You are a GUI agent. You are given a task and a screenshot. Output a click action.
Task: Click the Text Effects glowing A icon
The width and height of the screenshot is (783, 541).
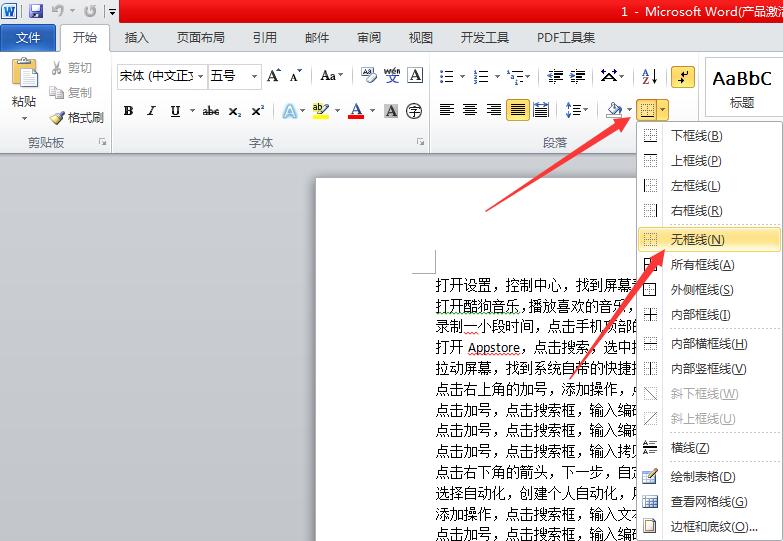click(x=290, y=111)
